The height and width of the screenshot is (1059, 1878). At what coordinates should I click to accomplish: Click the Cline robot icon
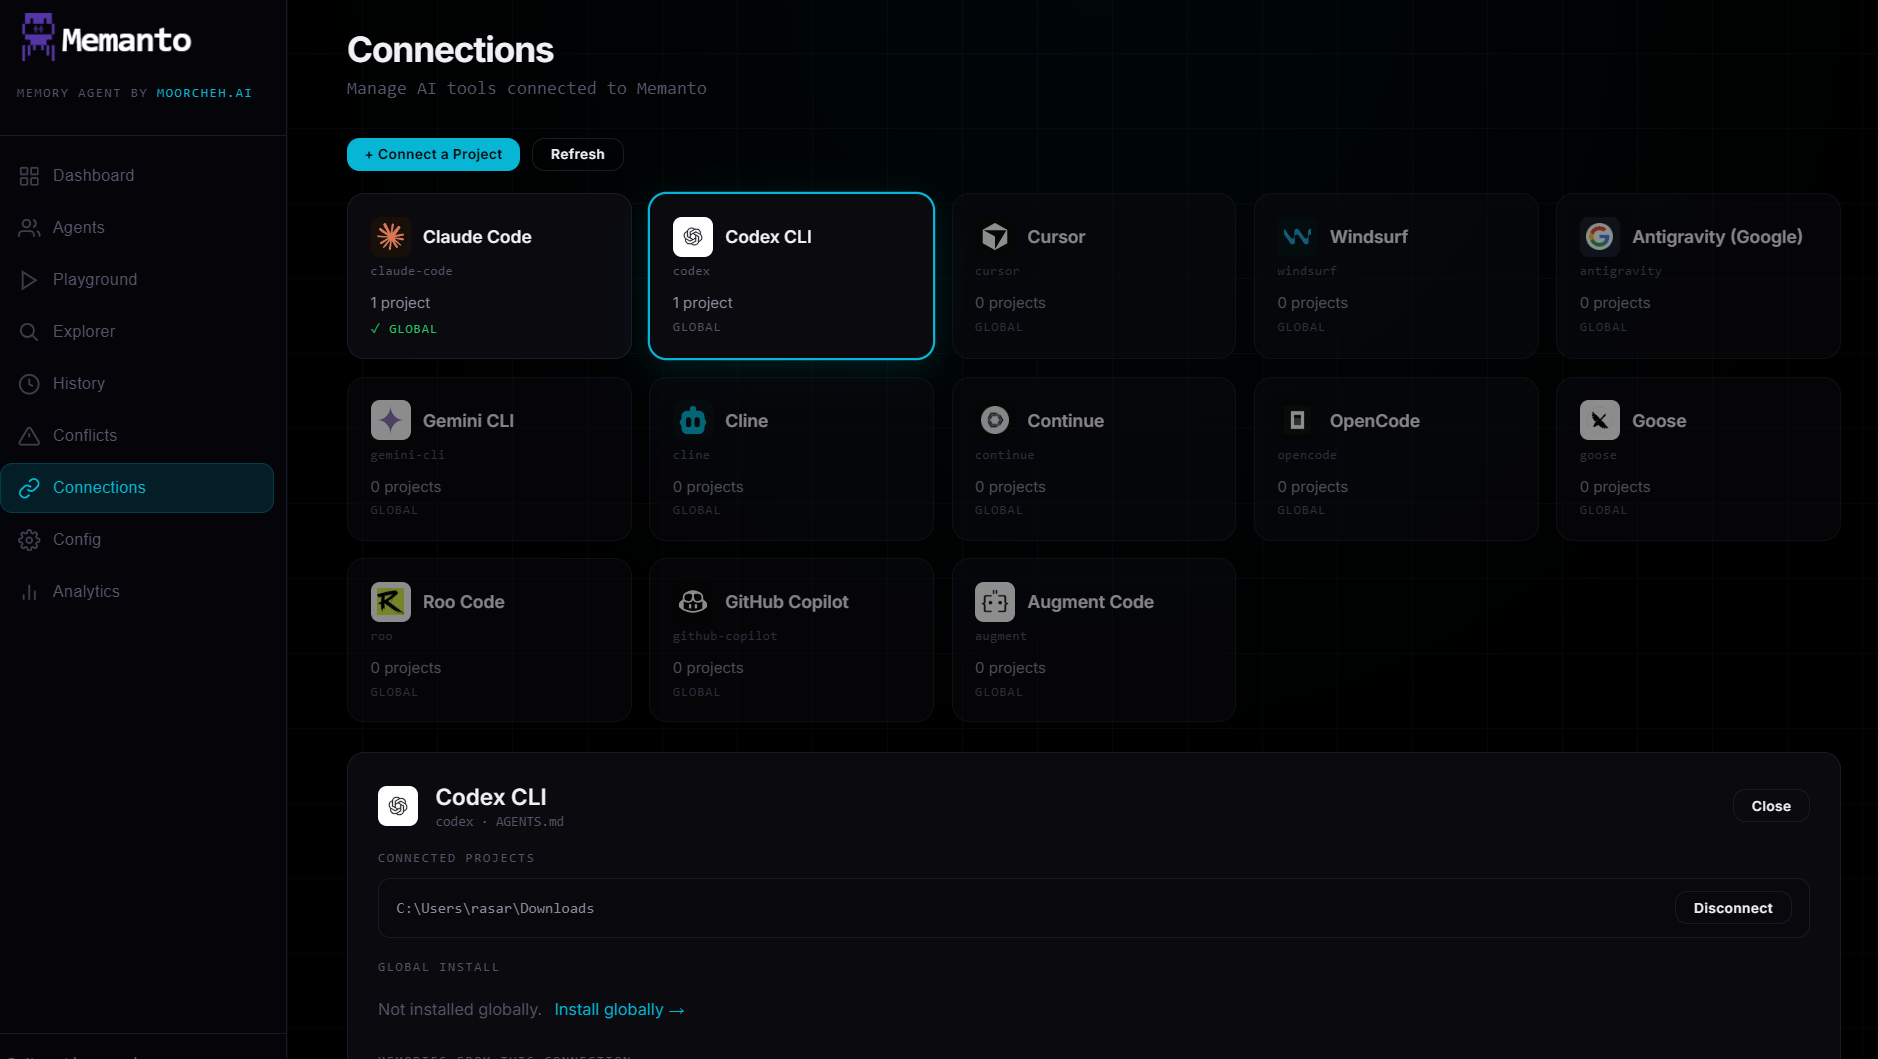pos(693,420)
